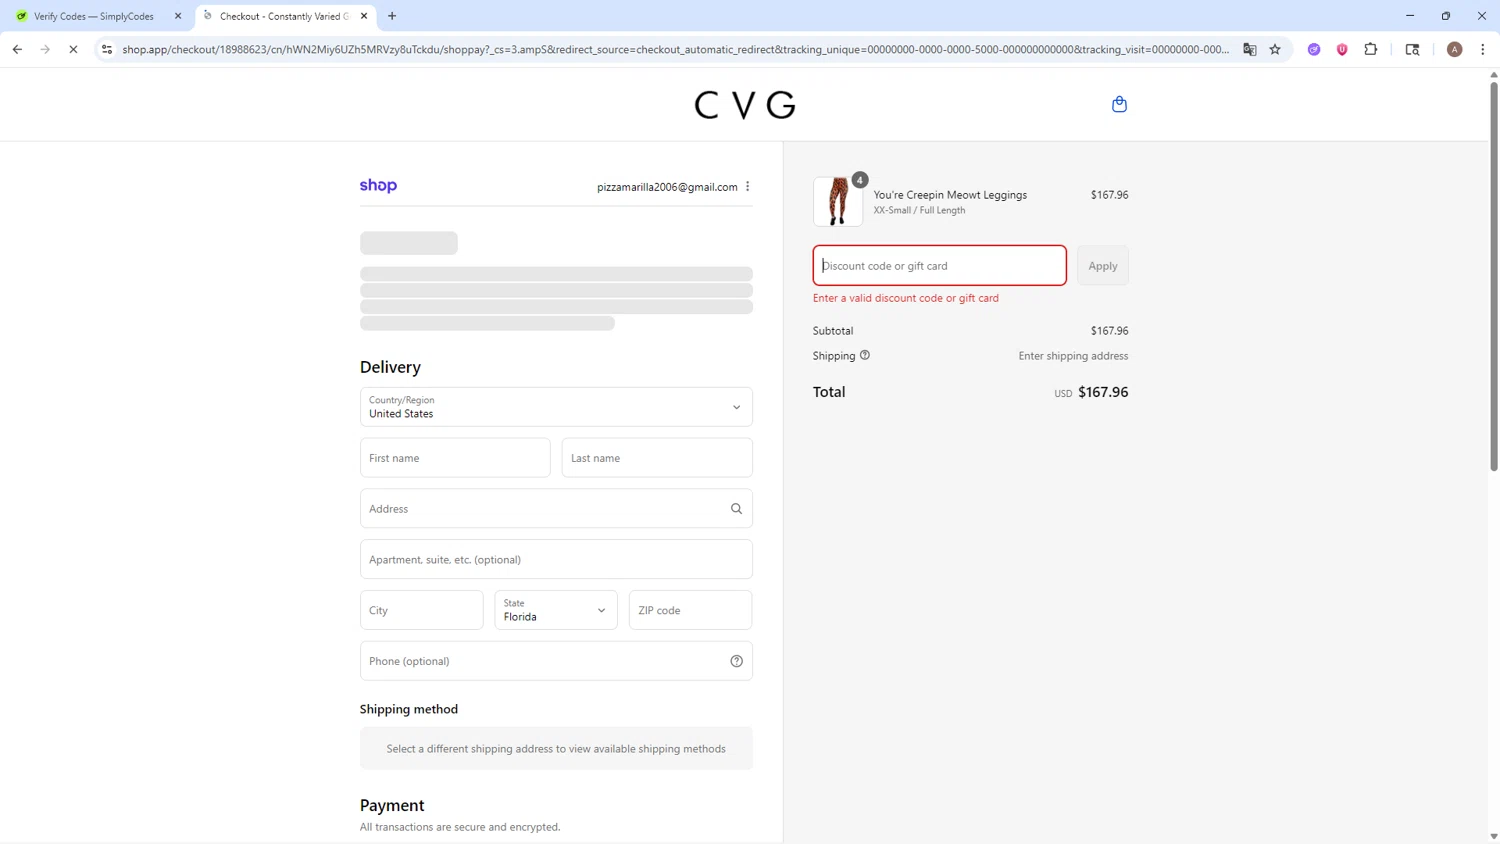1500x844 pixels.
Task: Open Chrome three-dot menu
Action: pos(1483,49)
